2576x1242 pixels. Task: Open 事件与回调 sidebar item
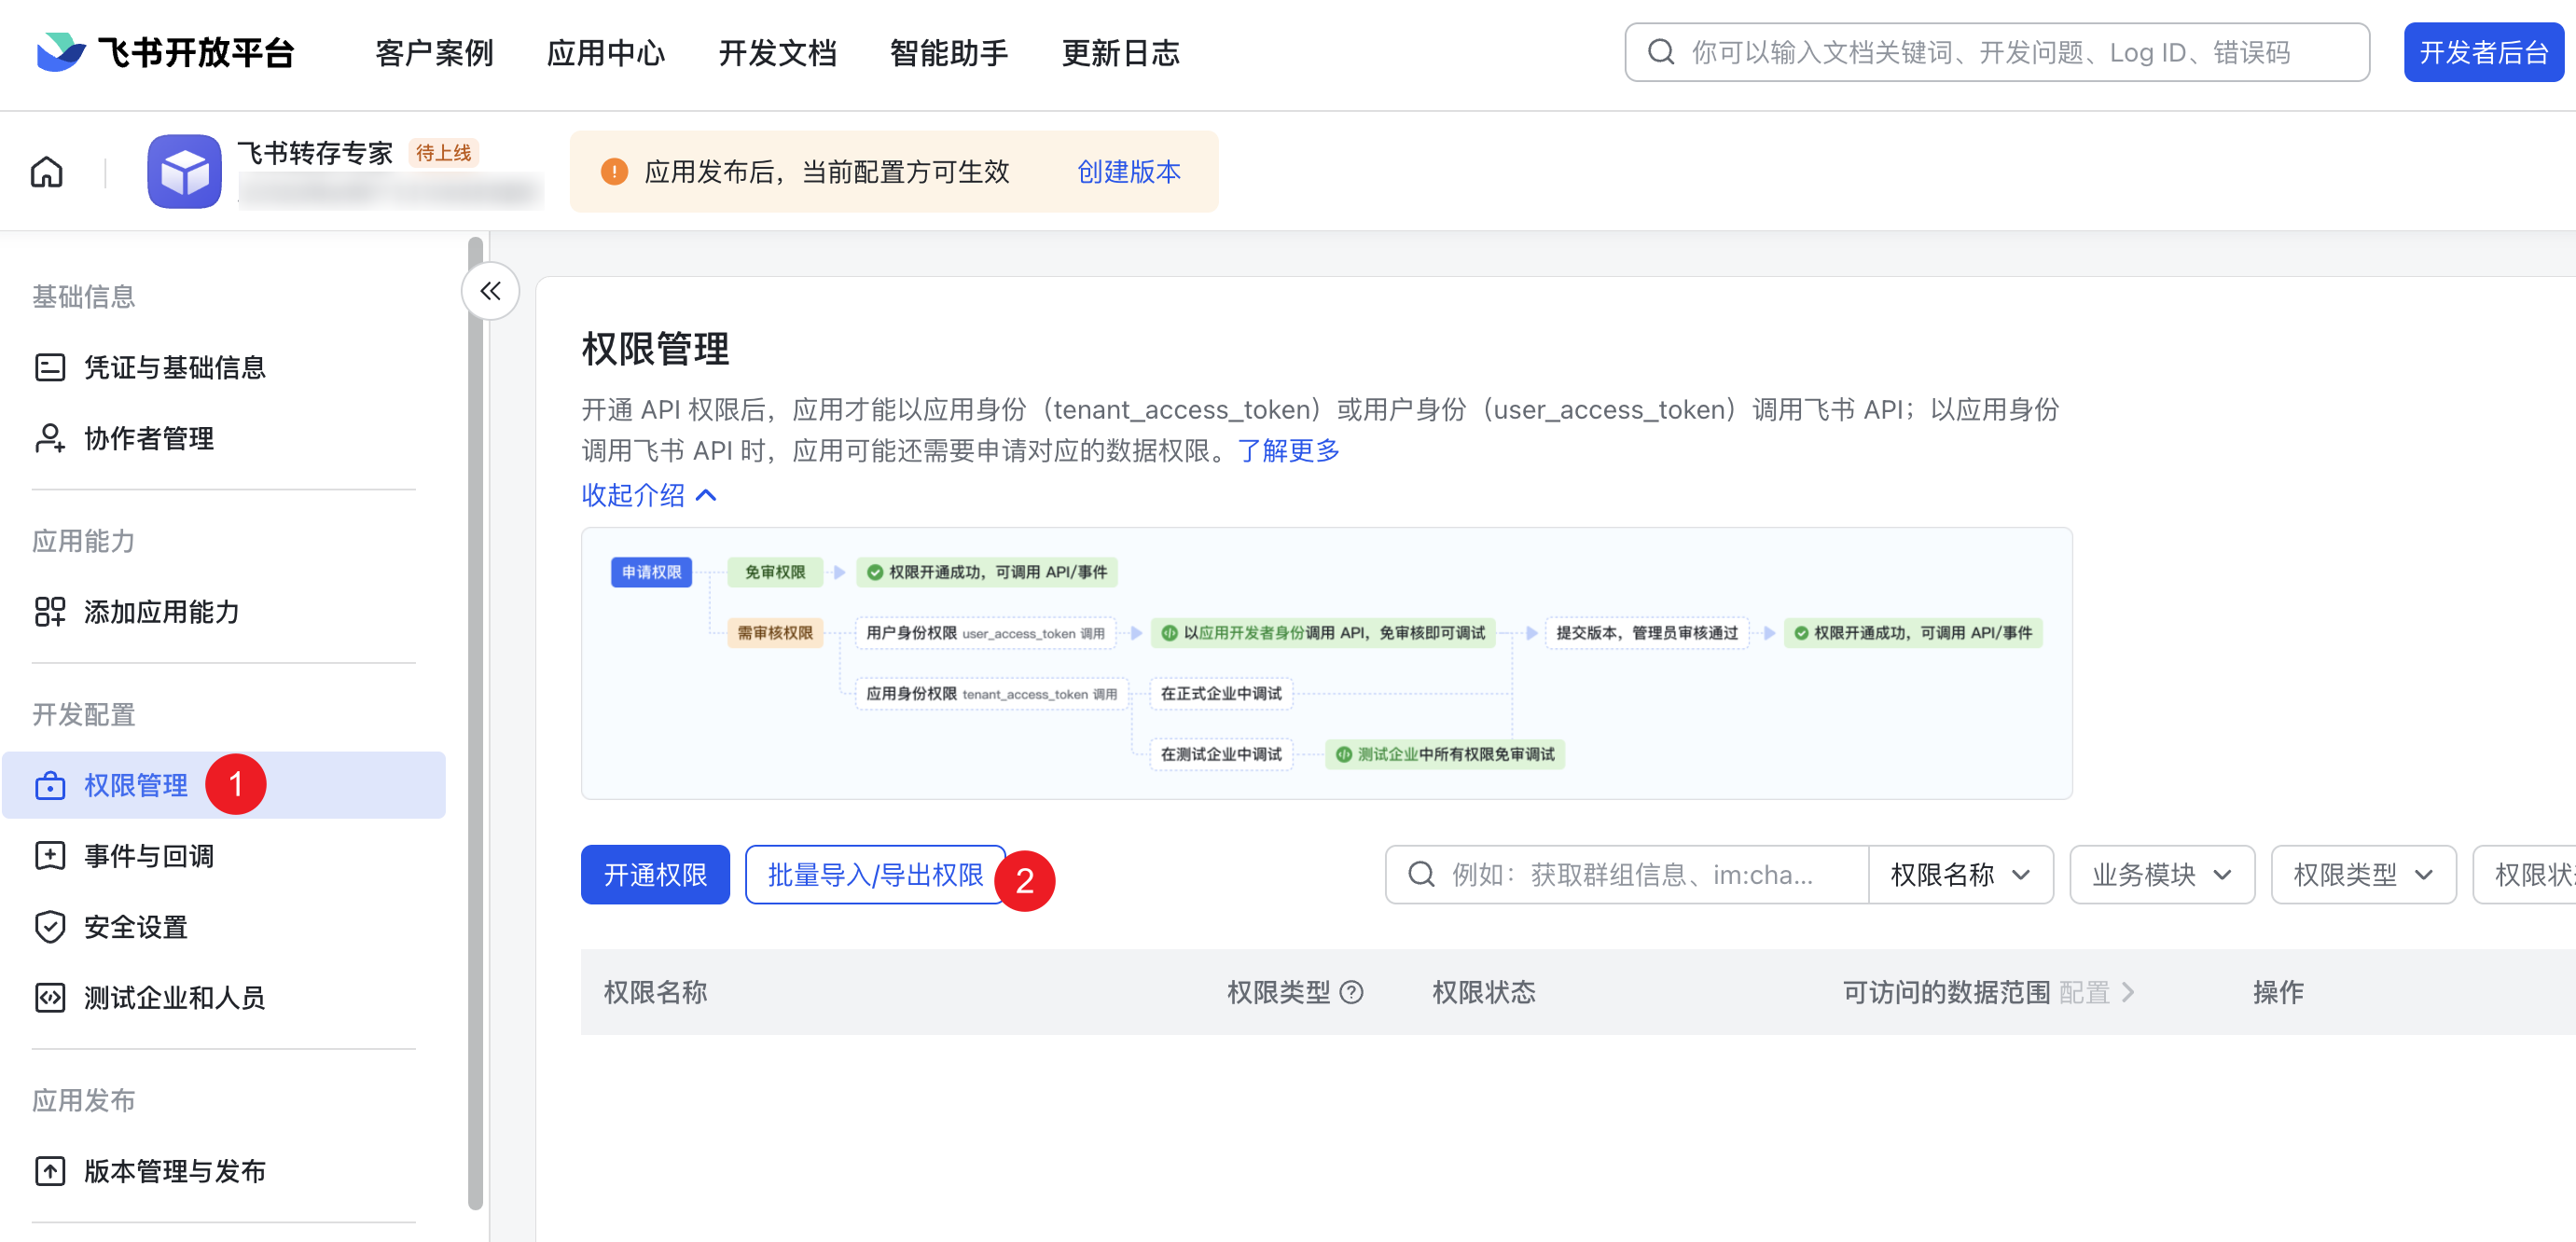pyautogui.click(x=224, y=856)
